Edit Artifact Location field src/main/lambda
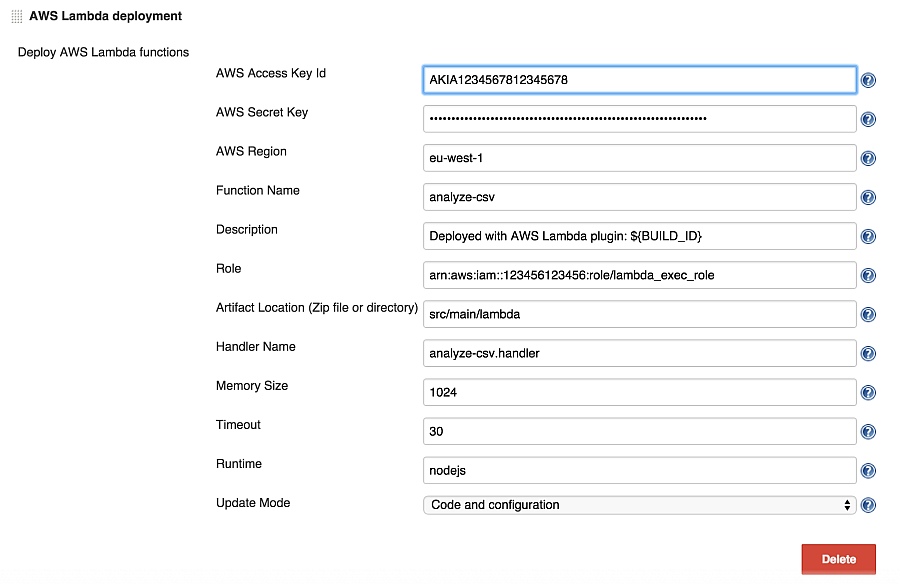The image size is (900, 588). [639, 314]
